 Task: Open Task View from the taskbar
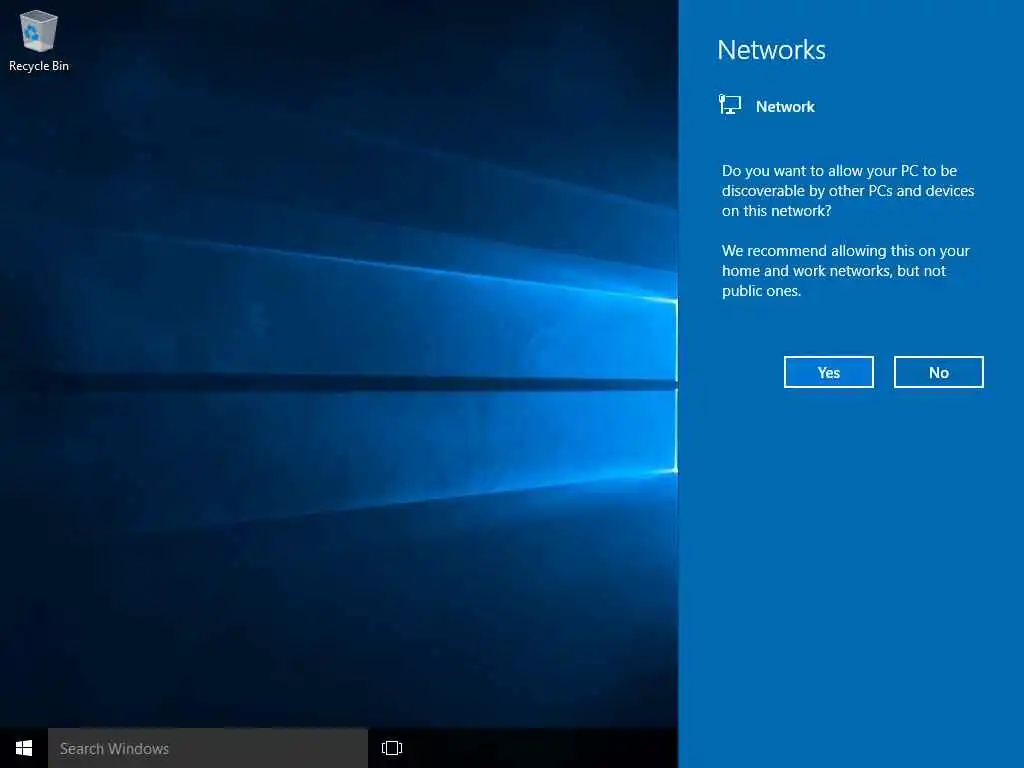click(392, 748)
